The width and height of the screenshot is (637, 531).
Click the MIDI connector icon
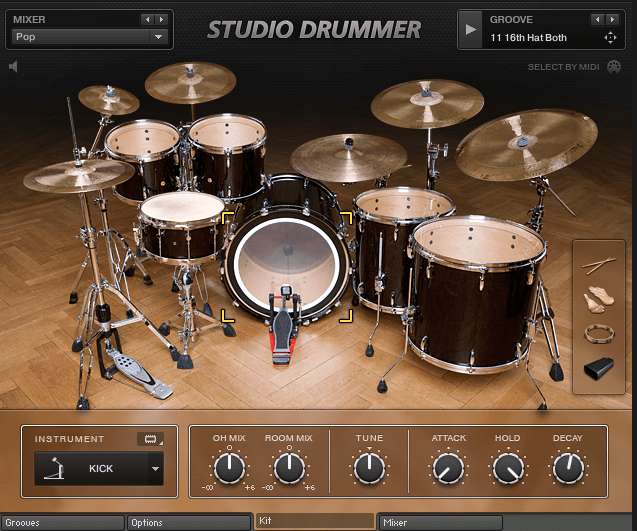click(x=614, y=67)
